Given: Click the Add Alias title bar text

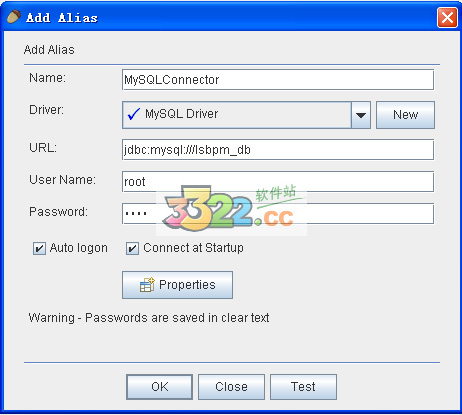Looking at the screenshot, I should click(x=62, y=18).
